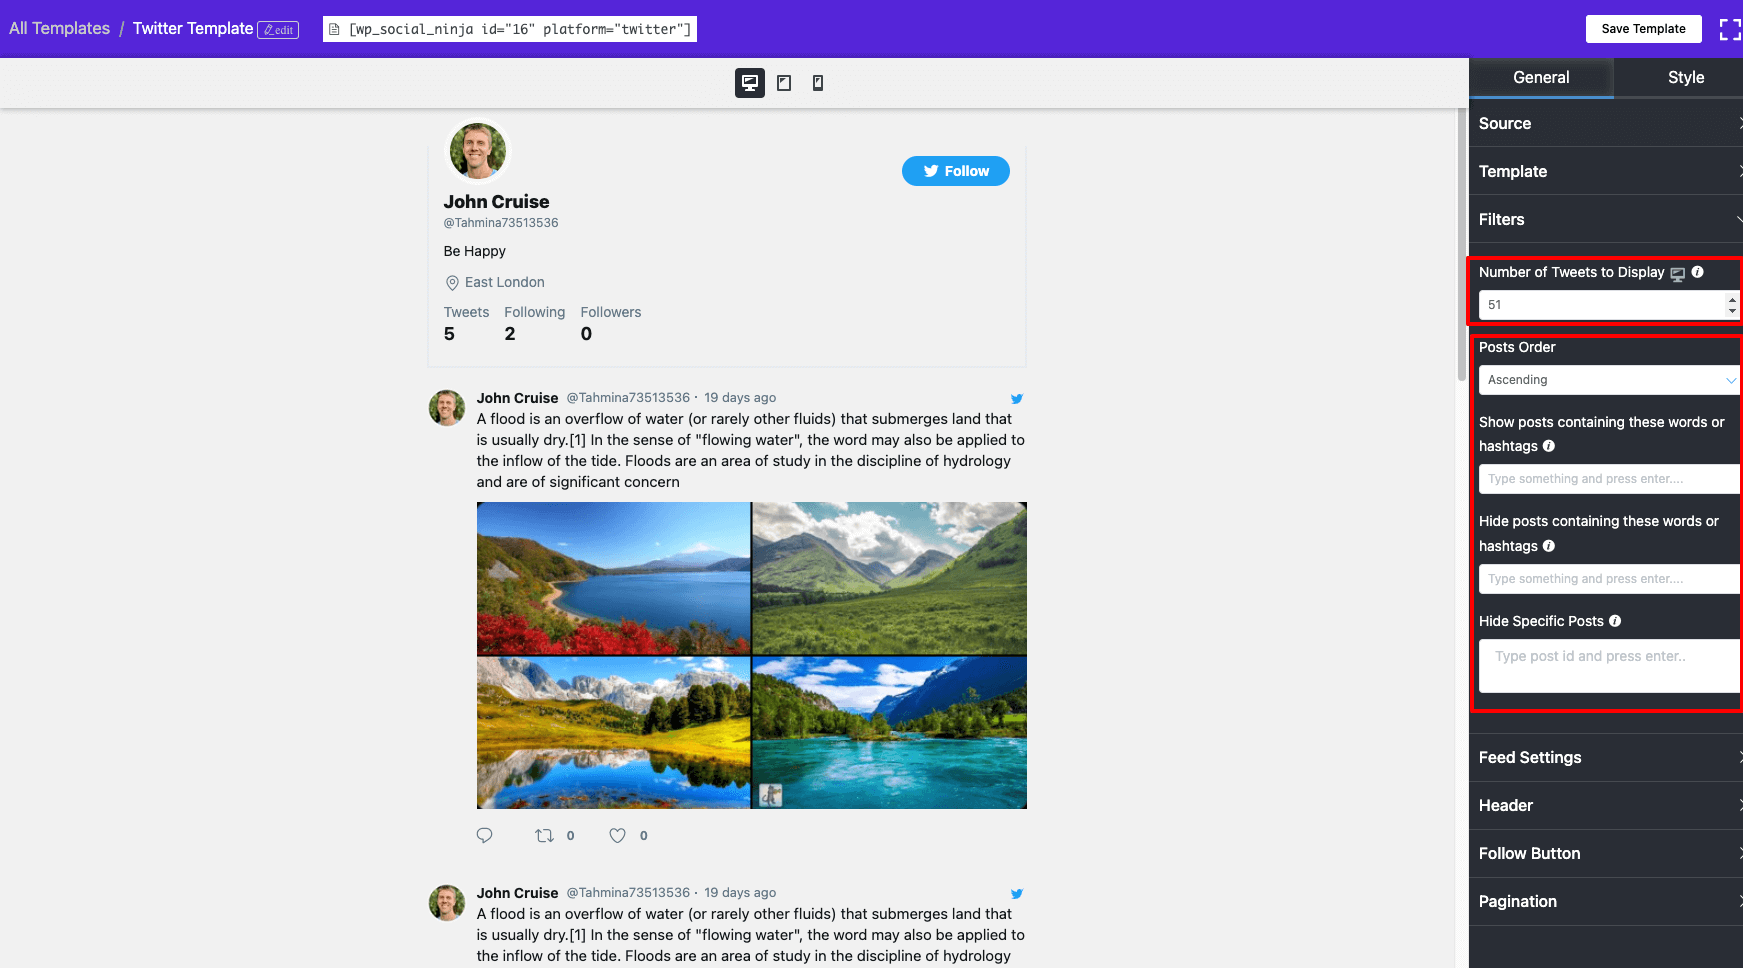Click the Tweets count 5
The image size is (1743, 968).
[x=449, y=334]
